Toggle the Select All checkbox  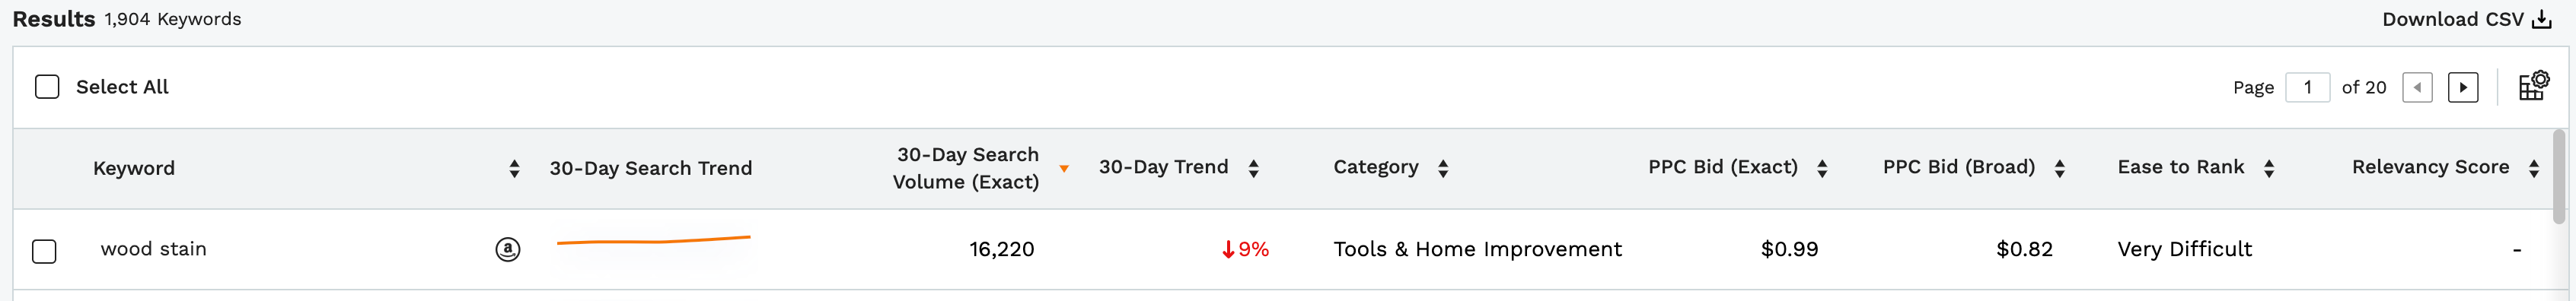[x=47, y=87]
